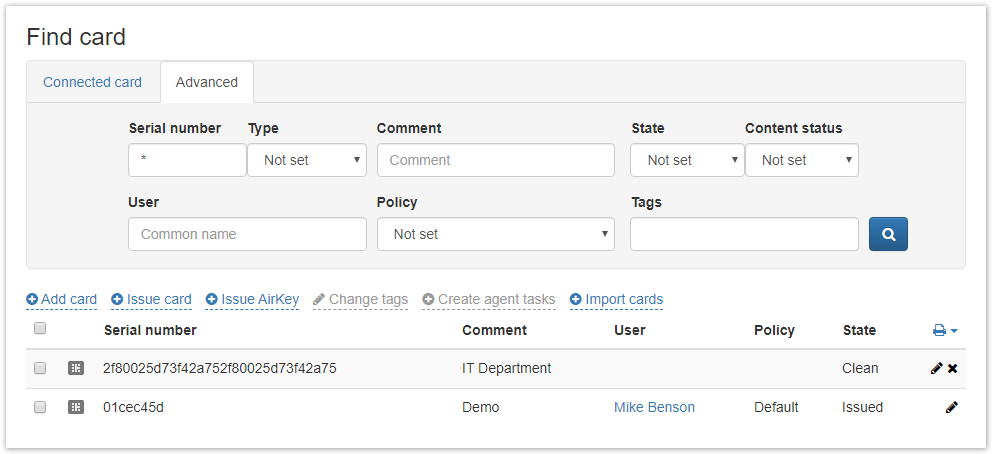
Task: Open the Policy dropdown
Action: (x=495, y=234)
